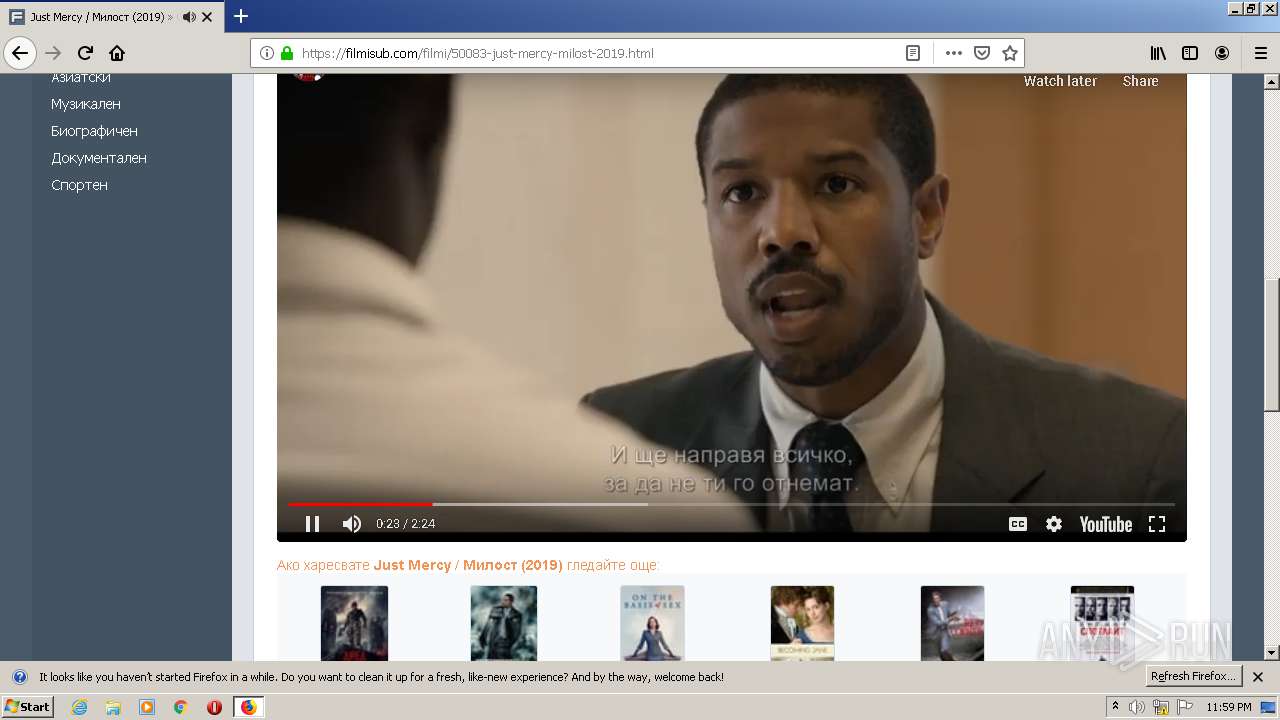1280x720 pixels.
Task: Click Share on the video
Action: (x=1140, y=81)
